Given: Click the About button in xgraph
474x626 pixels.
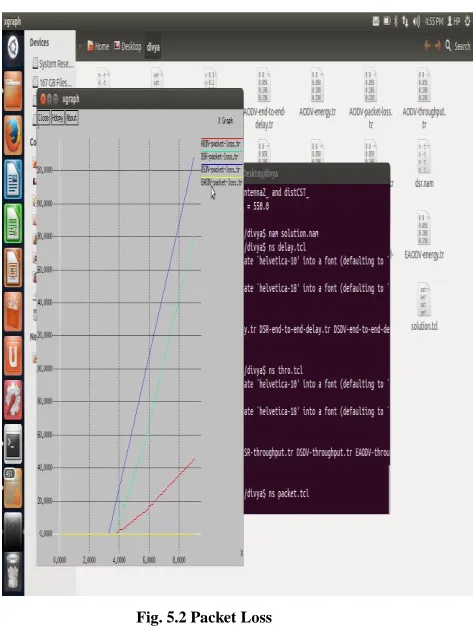Looking at the screenshot, I should pos(71,118).
